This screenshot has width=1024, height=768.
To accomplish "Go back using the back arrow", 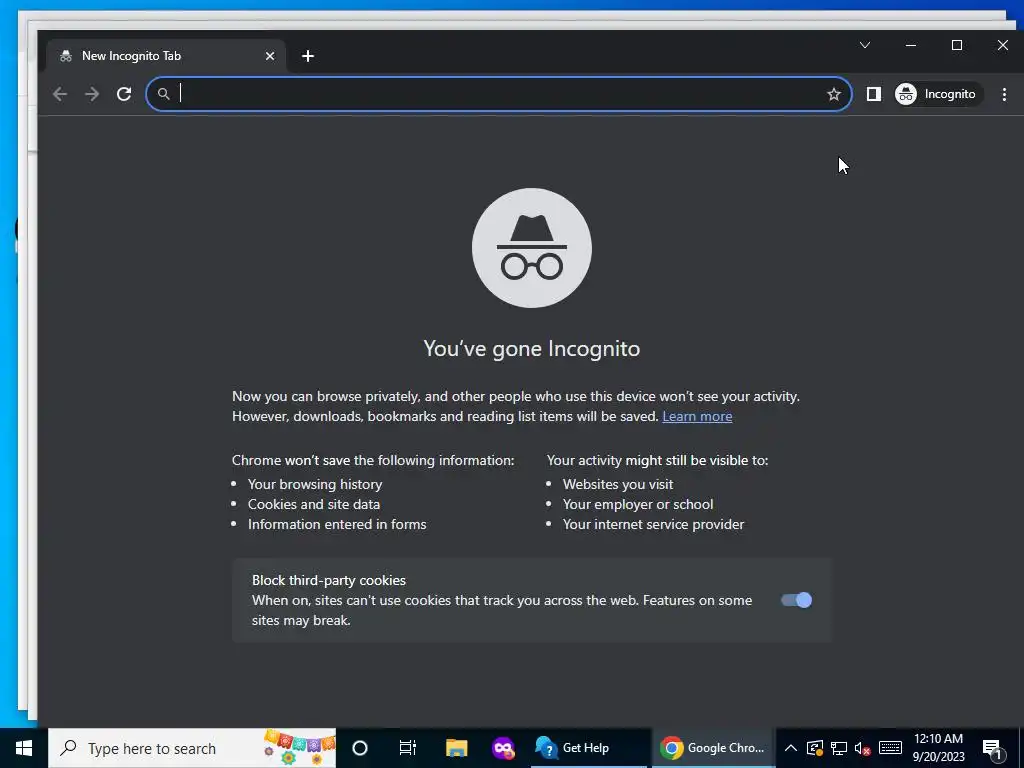I will (60, 94).
